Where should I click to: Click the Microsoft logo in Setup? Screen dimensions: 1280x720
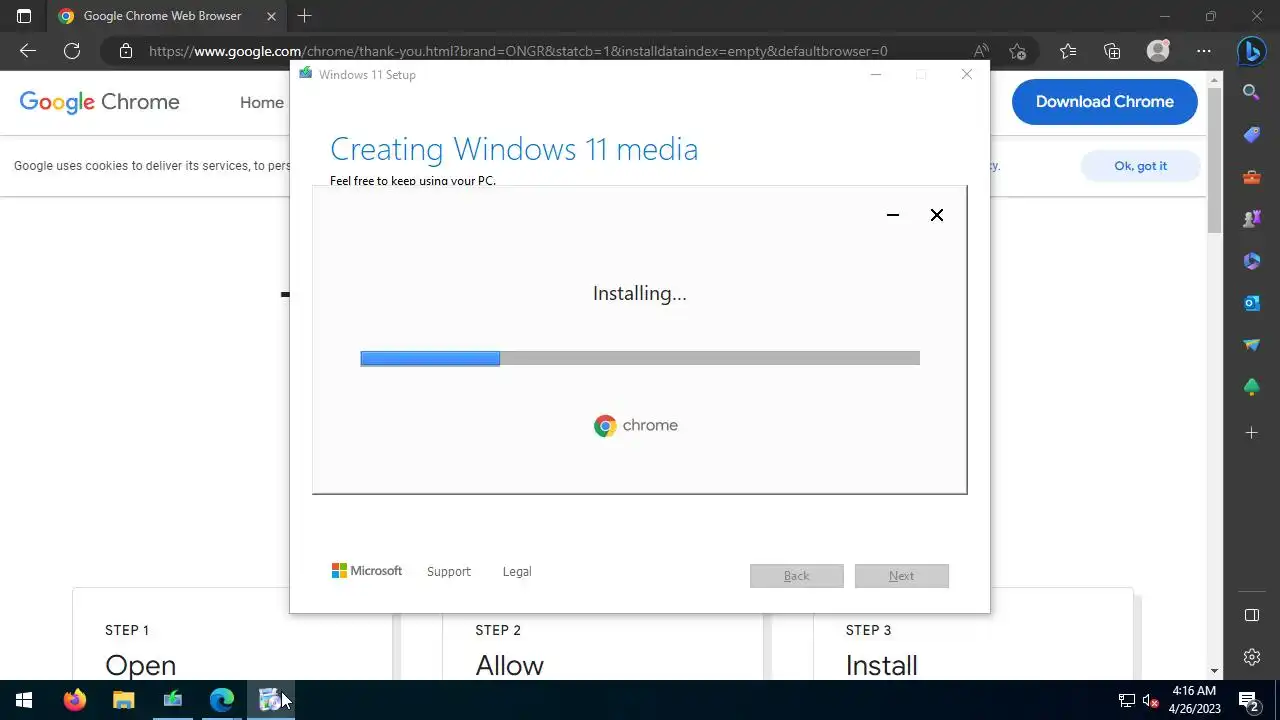coord(367,571)
